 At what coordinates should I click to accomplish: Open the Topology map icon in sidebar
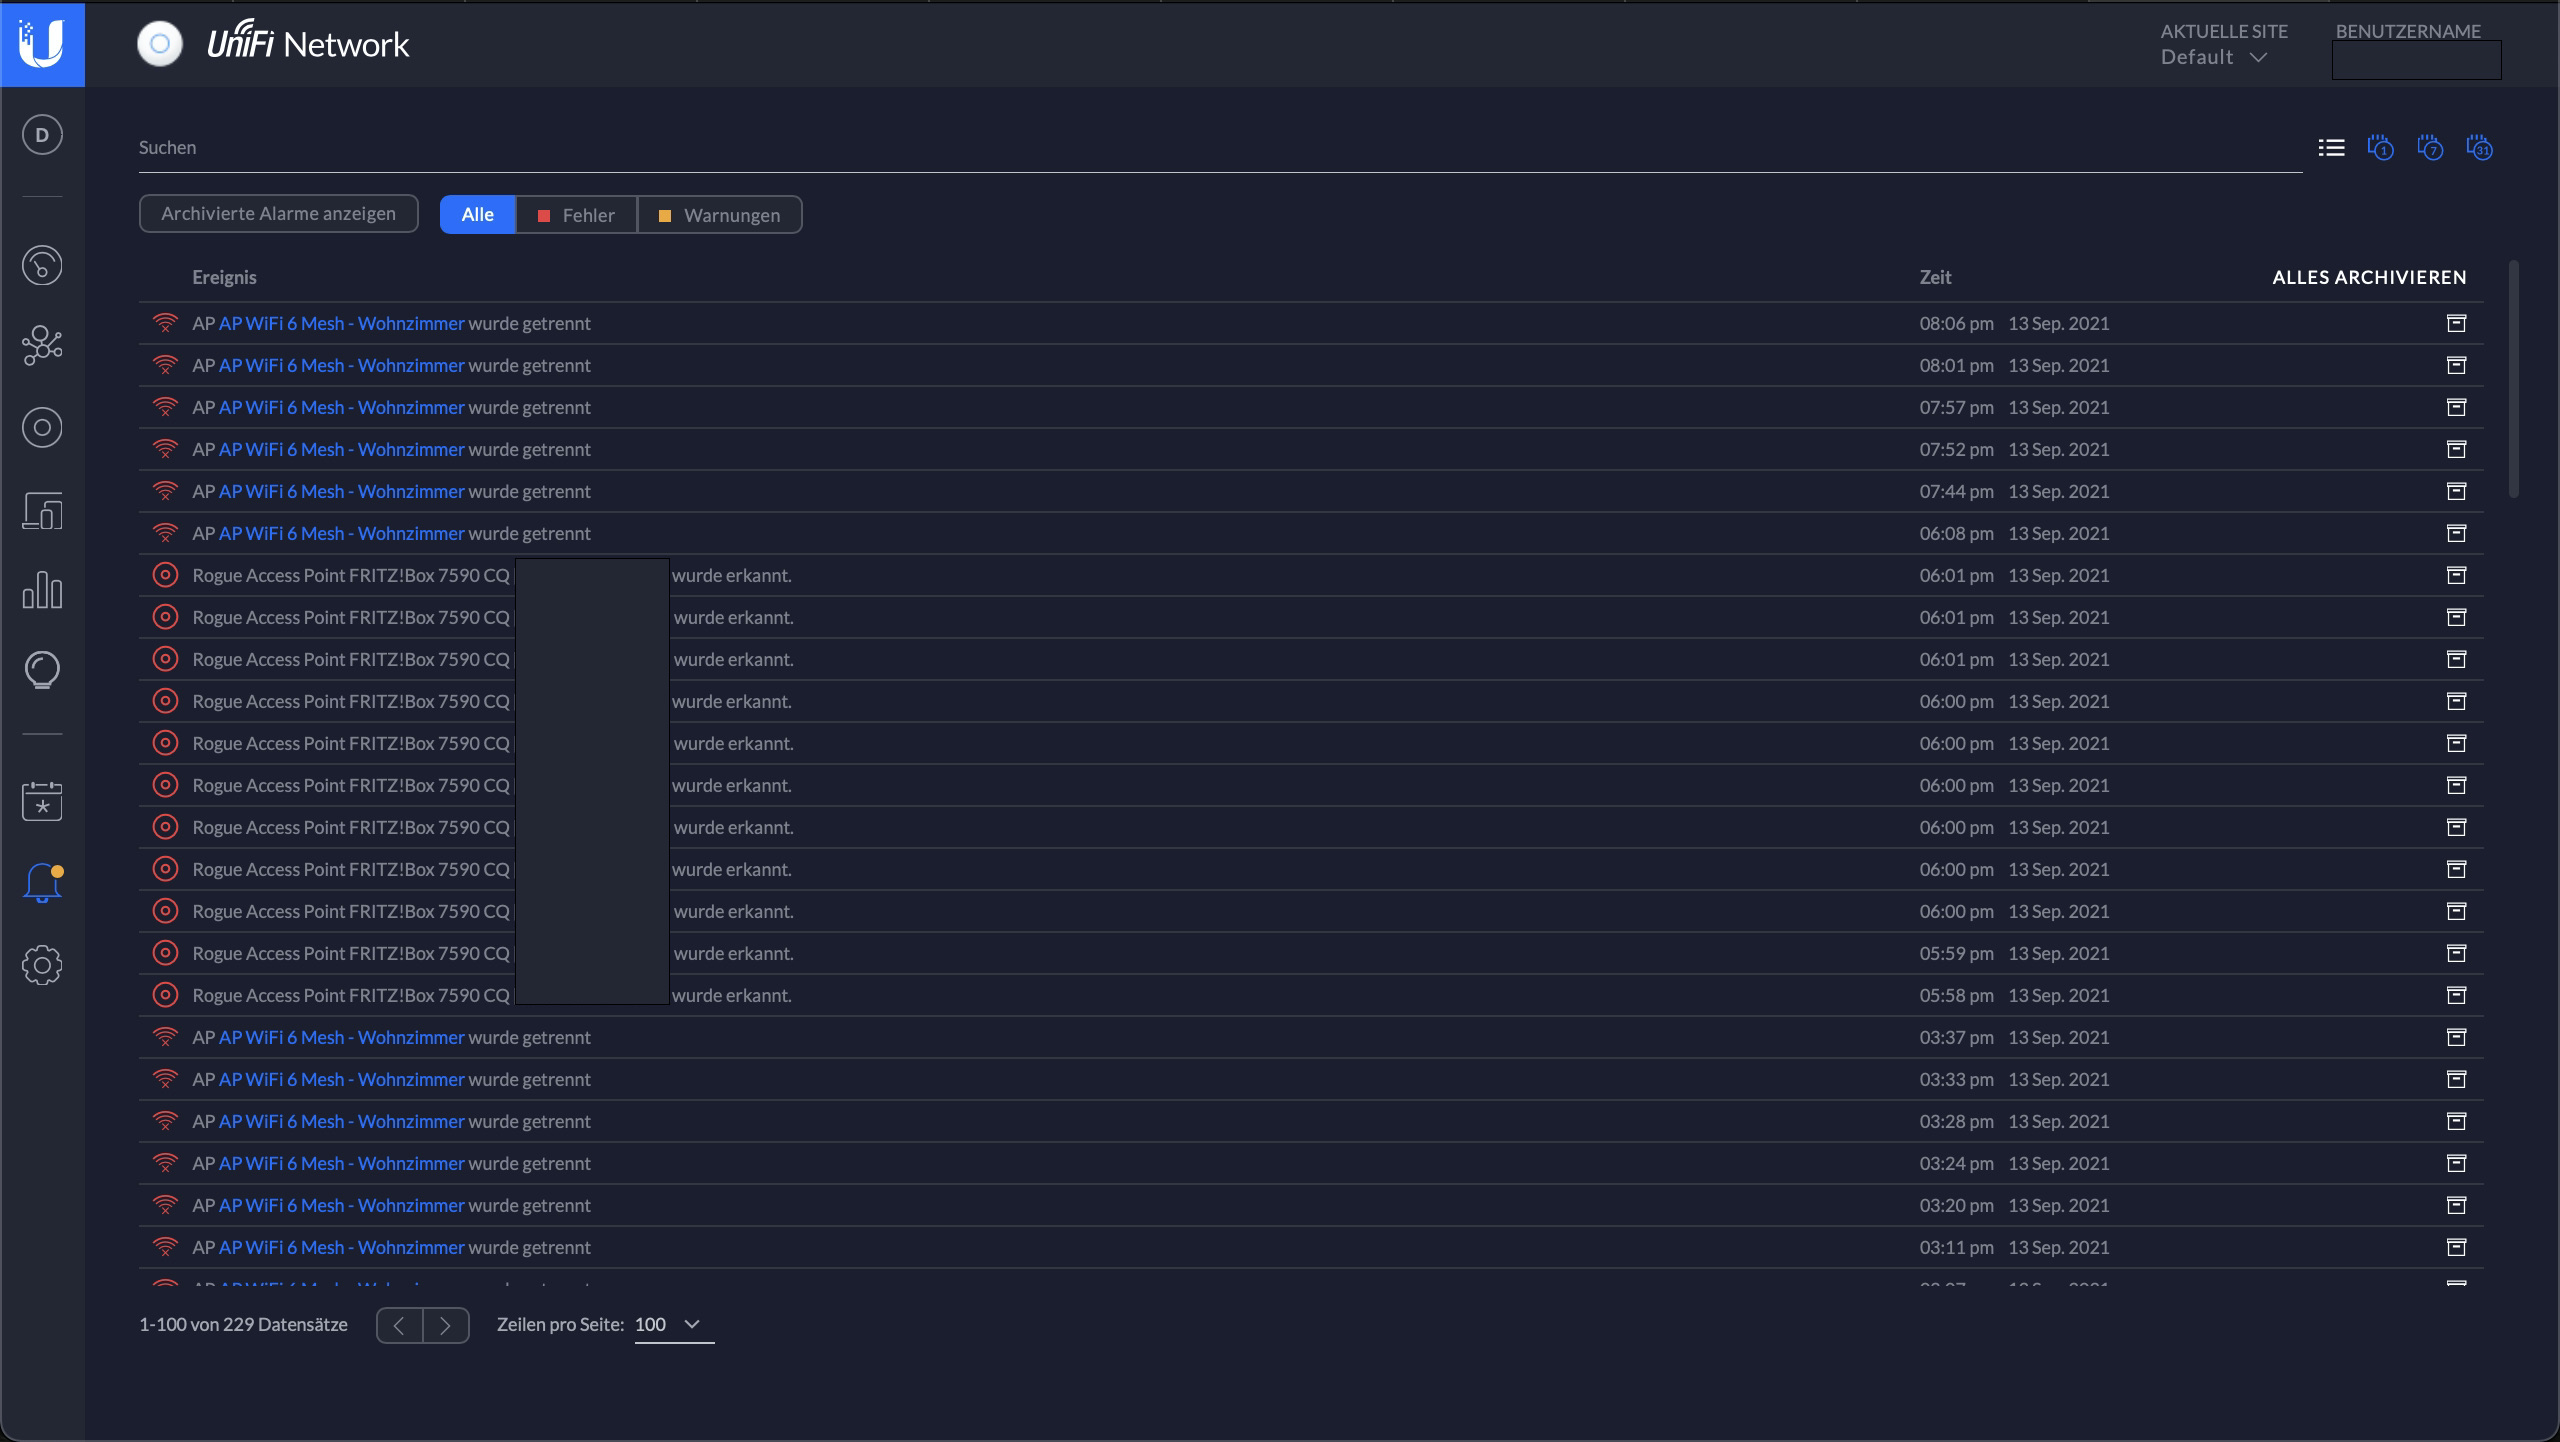click(x=42, y=346)
